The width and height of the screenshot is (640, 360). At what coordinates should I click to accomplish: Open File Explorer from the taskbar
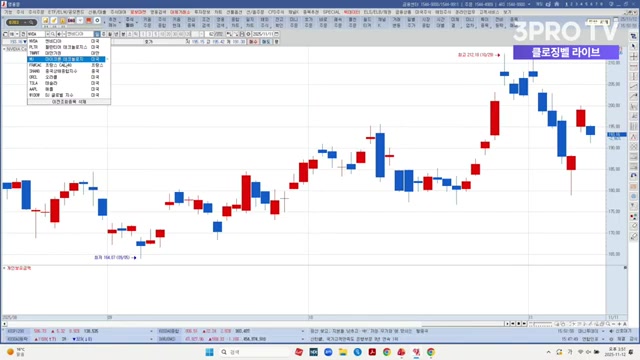click(342, 352)
